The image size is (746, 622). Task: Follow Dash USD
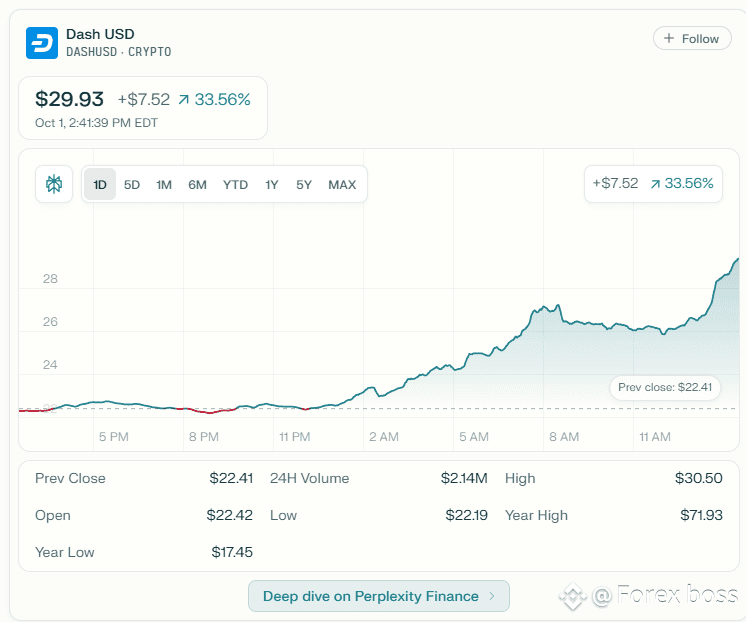point(692,39)
